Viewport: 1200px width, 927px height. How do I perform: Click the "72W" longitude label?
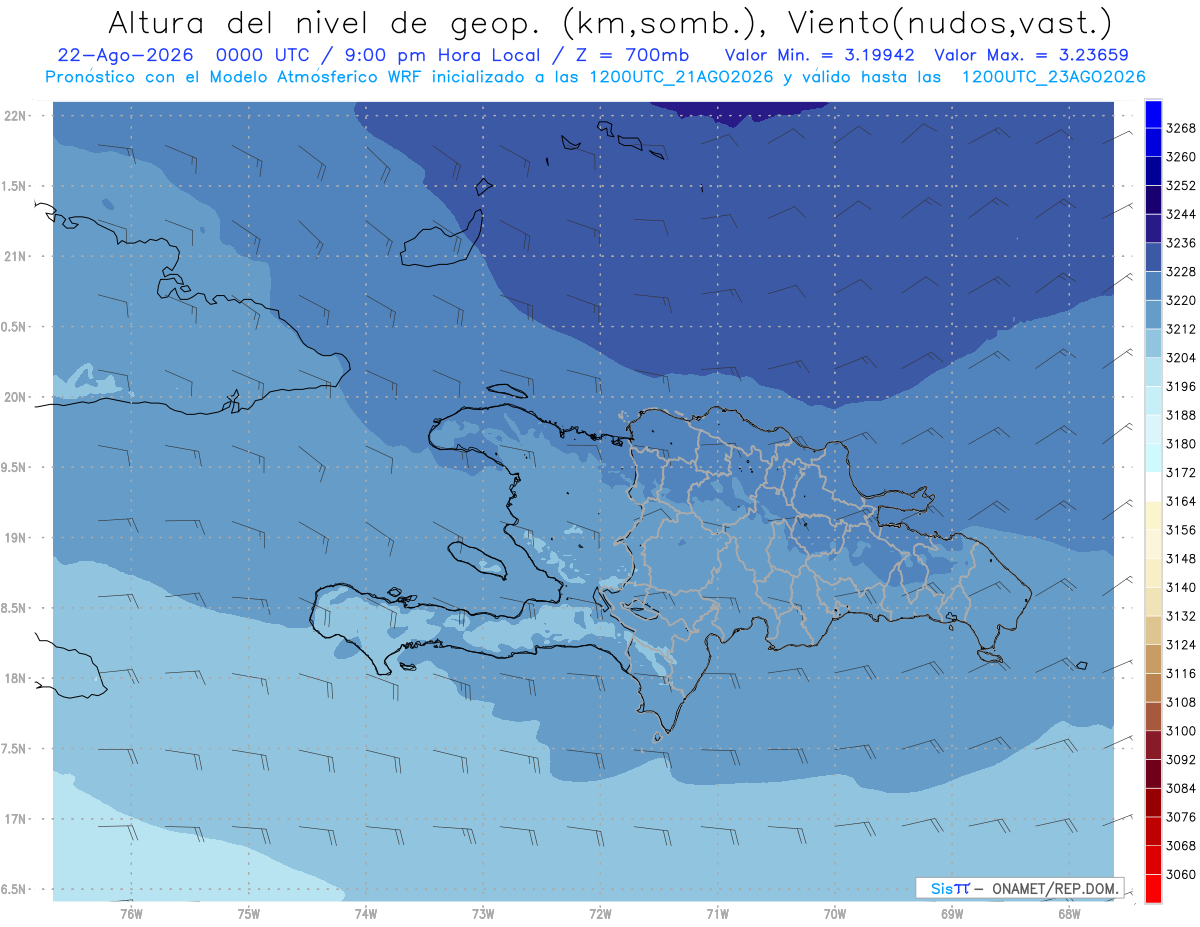[x=600, y=913]
